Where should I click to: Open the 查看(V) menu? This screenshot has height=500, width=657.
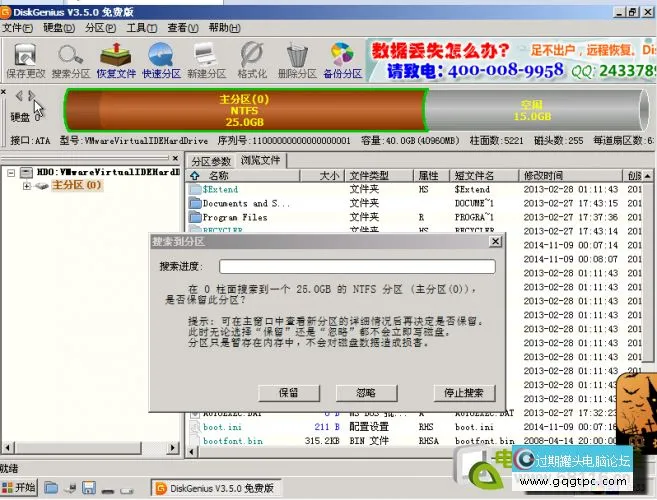coord(183,28)
